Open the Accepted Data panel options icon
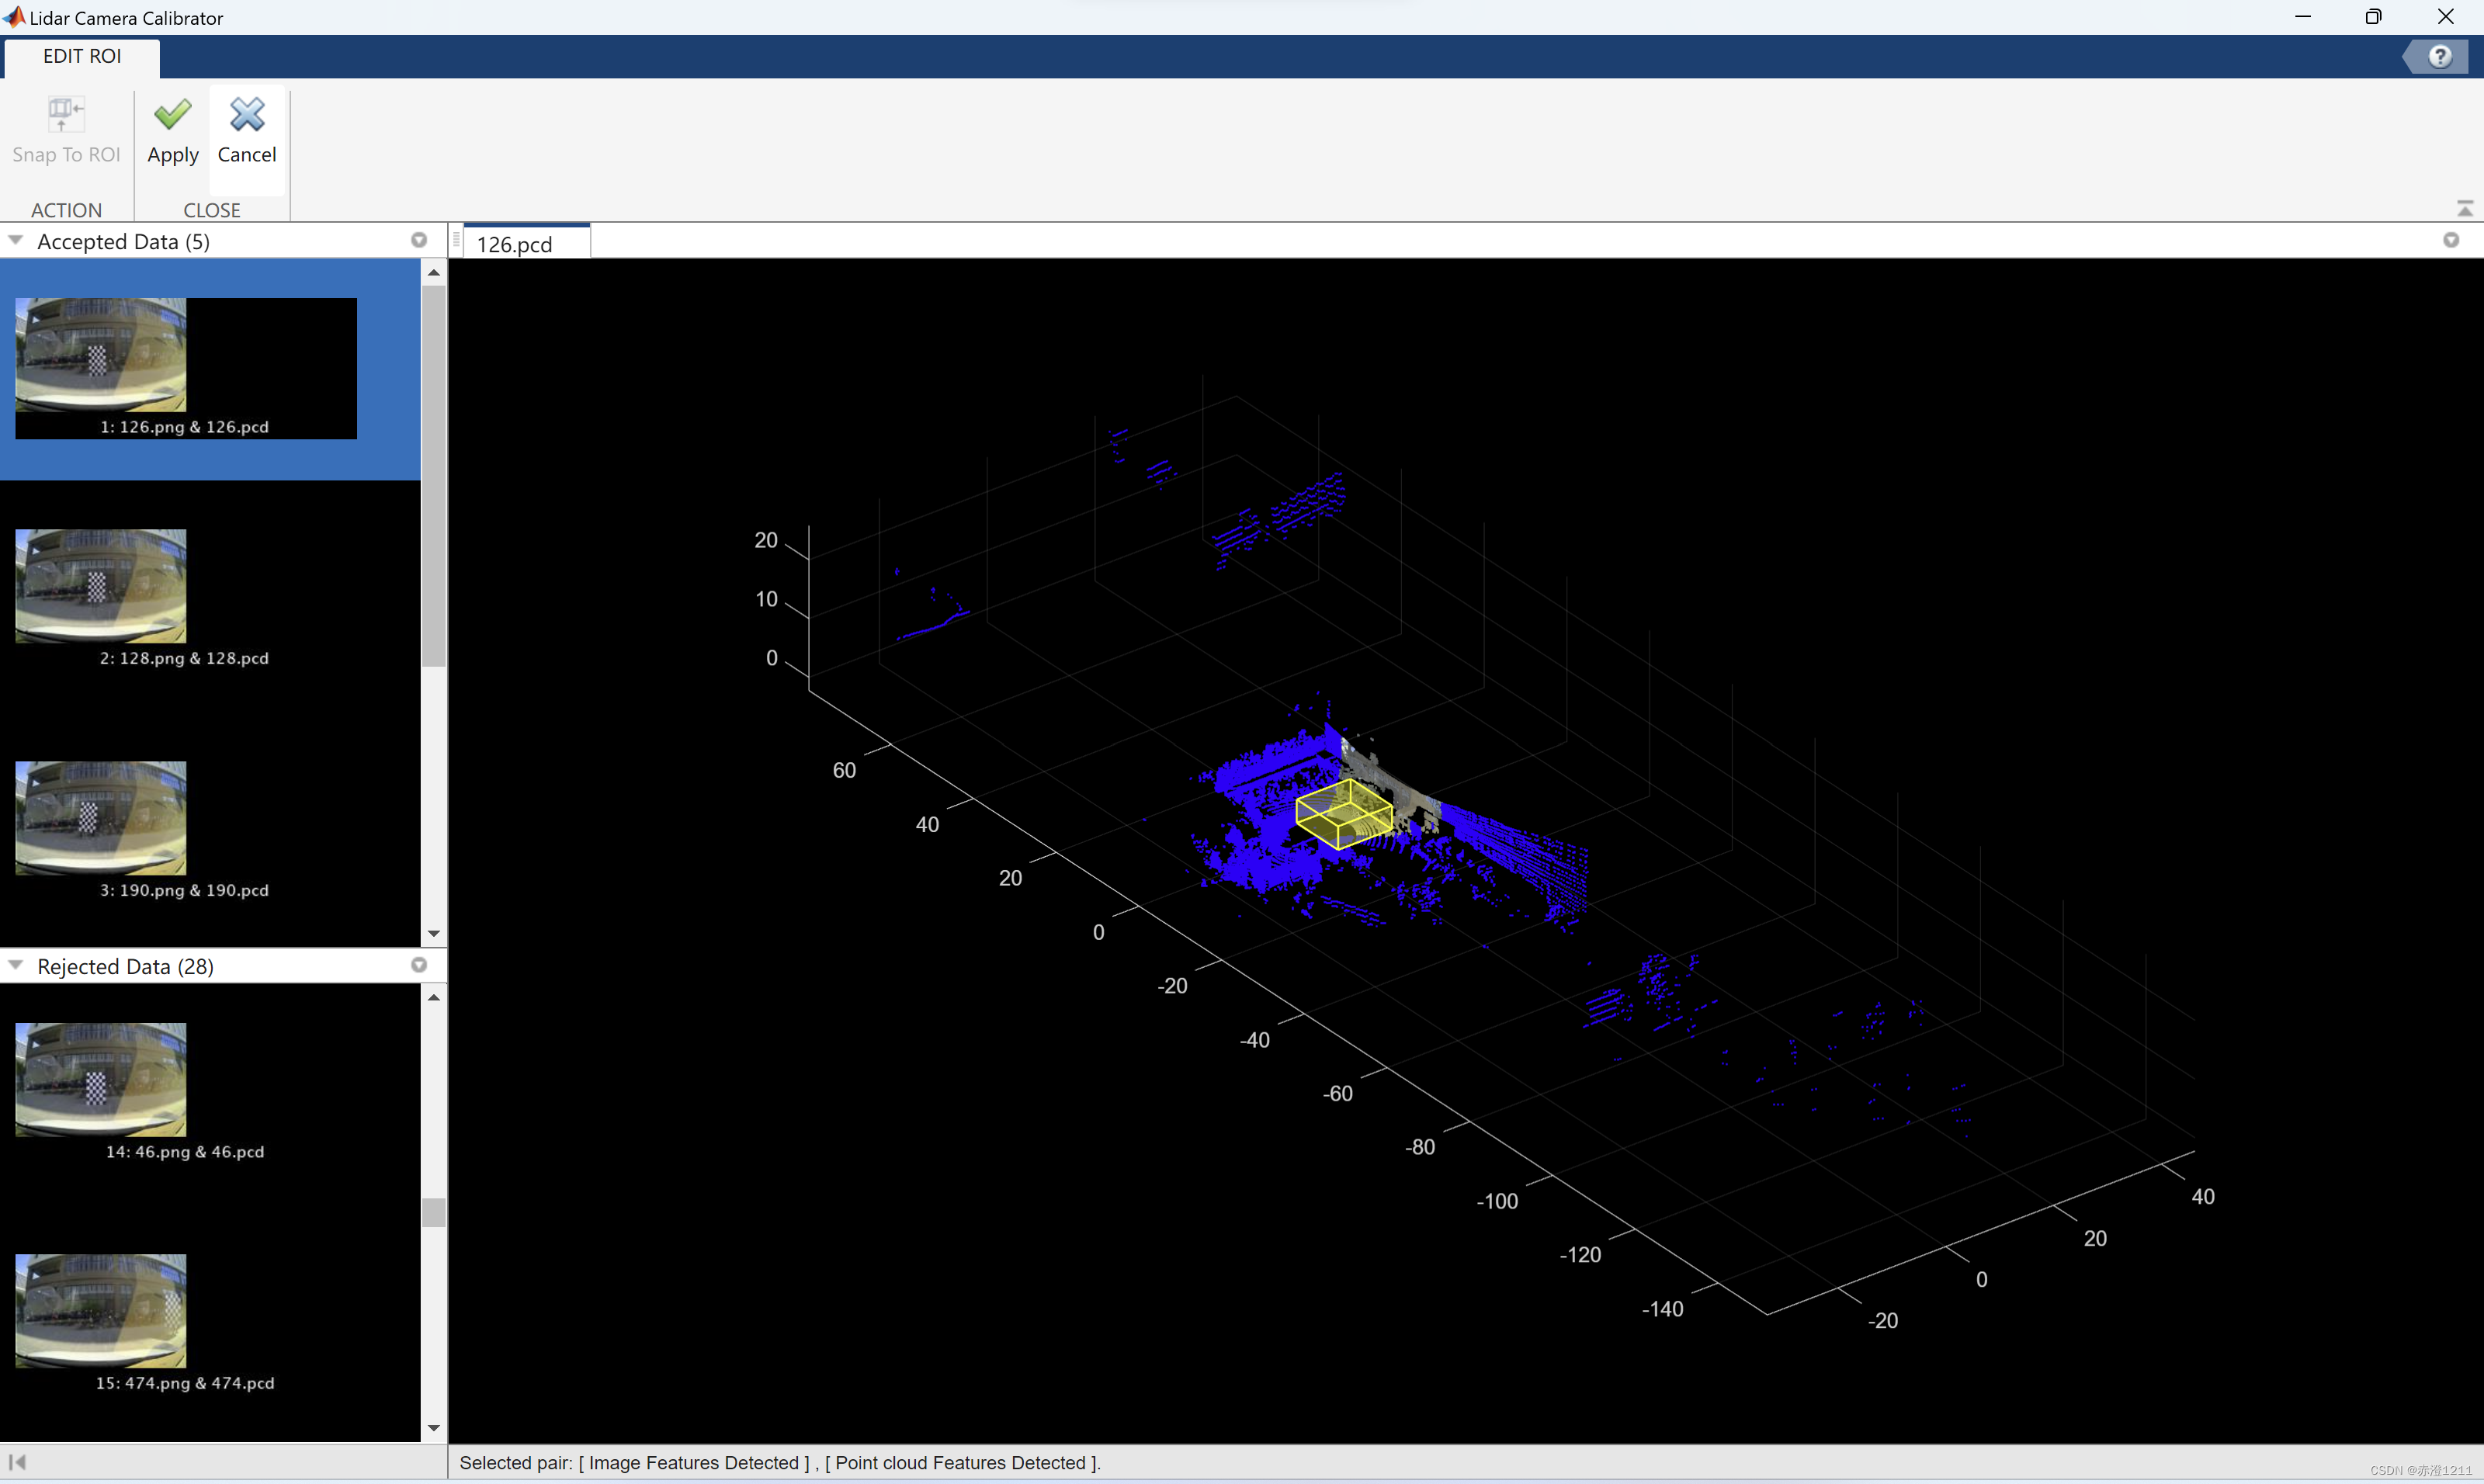 pyautogui.click(x=419, y=239)
